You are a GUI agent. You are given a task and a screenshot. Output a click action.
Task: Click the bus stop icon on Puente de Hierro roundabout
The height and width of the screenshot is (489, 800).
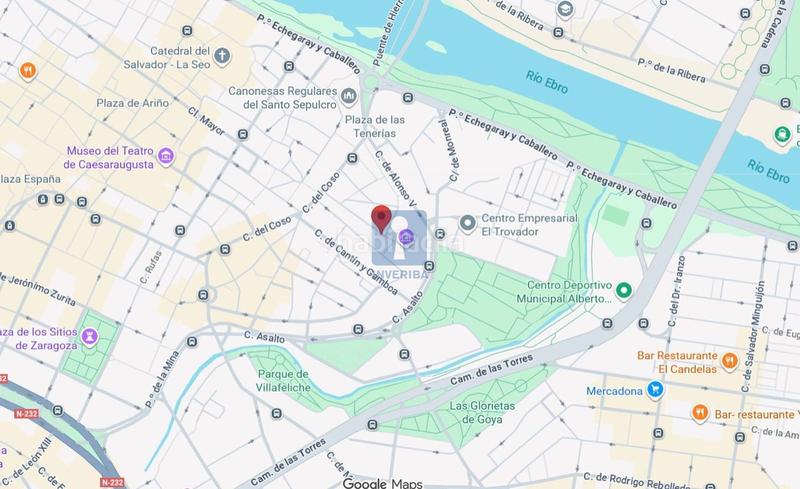click(x=407, y=97)
